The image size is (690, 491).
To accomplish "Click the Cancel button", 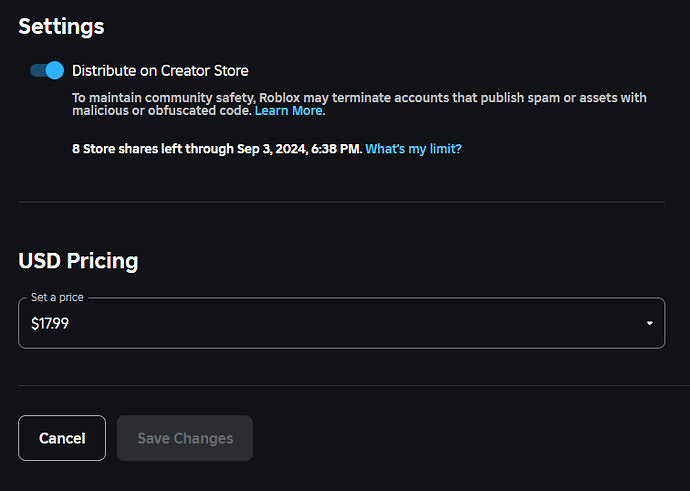I will (62, 438).
